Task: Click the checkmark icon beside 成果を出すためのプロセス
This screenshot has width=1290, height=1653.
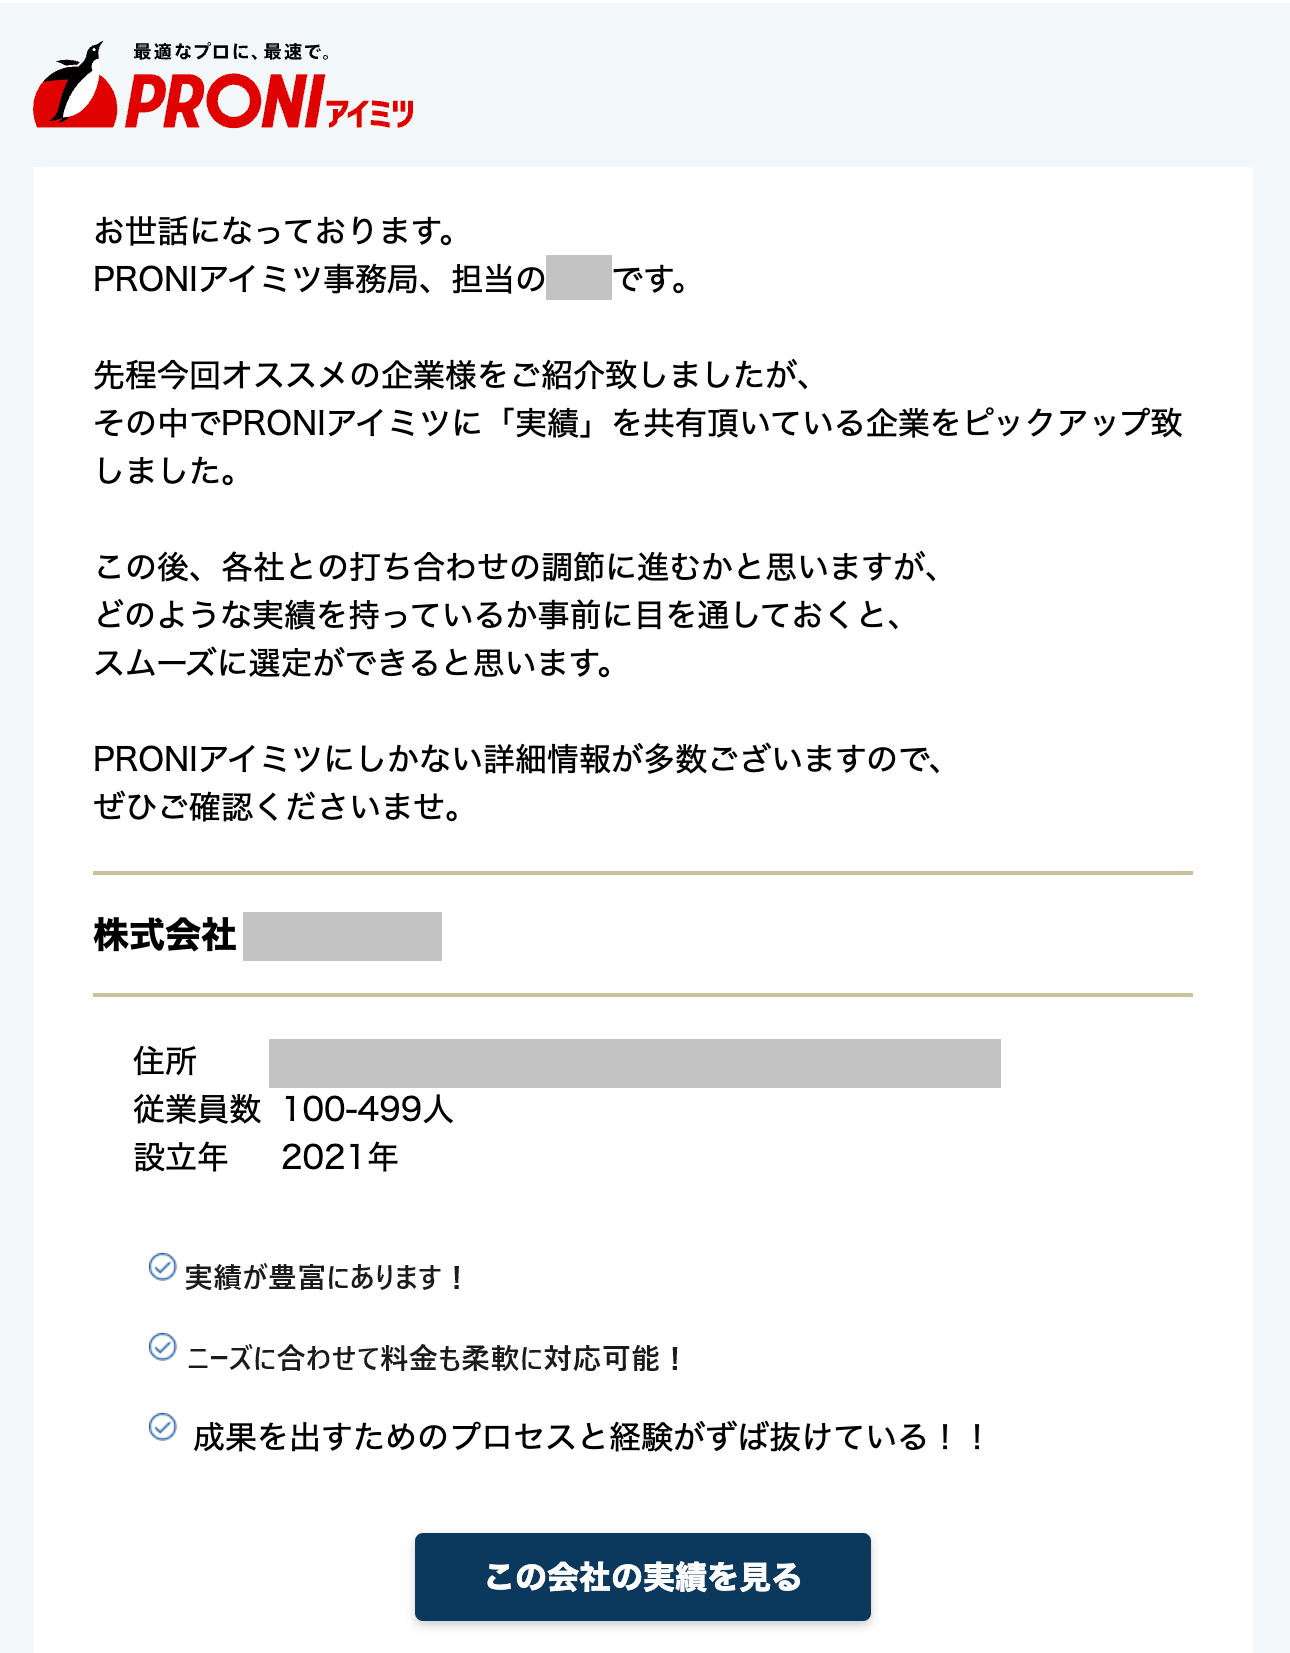Action: (x=162, y=1427)
